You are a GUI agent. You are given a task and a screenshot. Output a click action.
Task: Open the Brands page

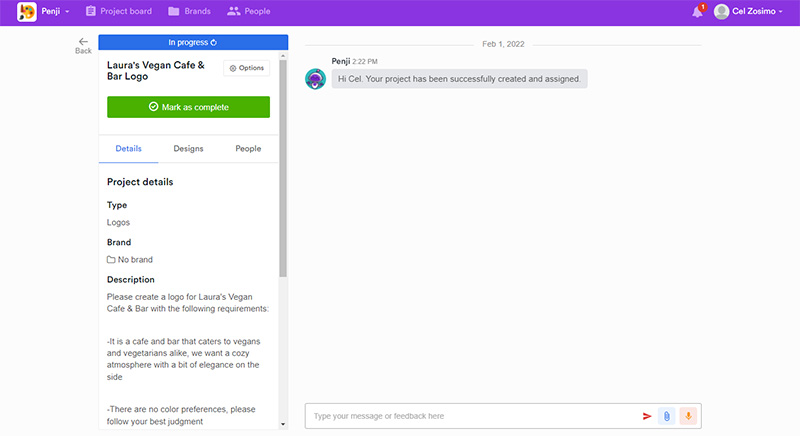189,11
